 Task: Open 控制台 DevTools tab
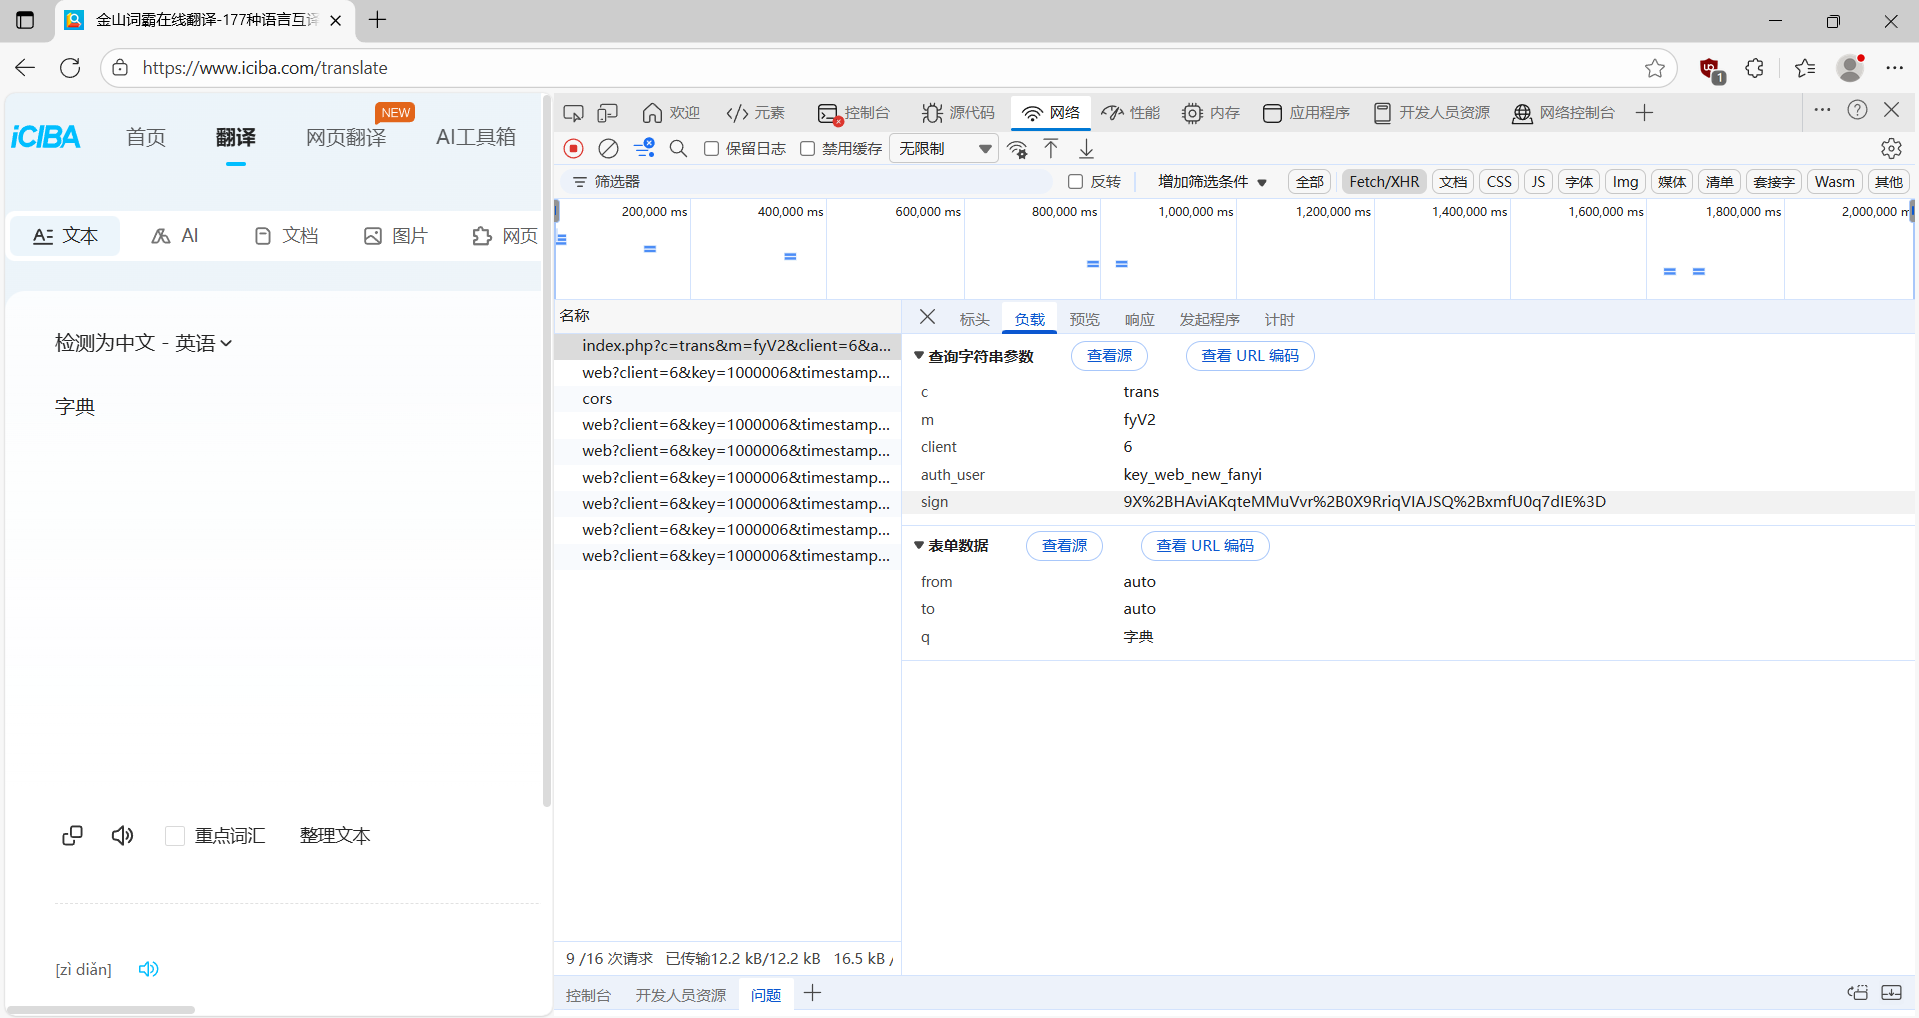[x=853, y=113]
